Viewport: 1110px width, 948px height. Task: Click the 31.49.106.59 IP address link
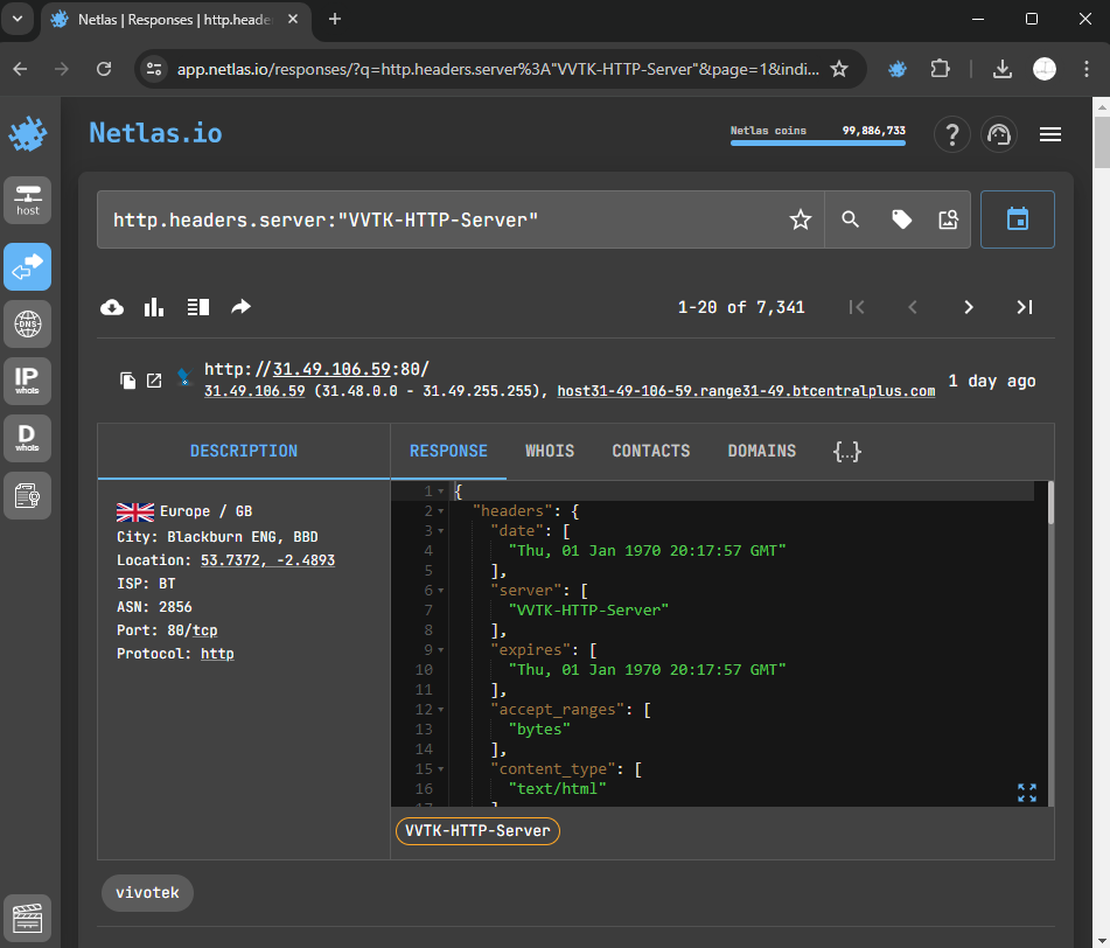pyautogui.click(x=254, y=391)
